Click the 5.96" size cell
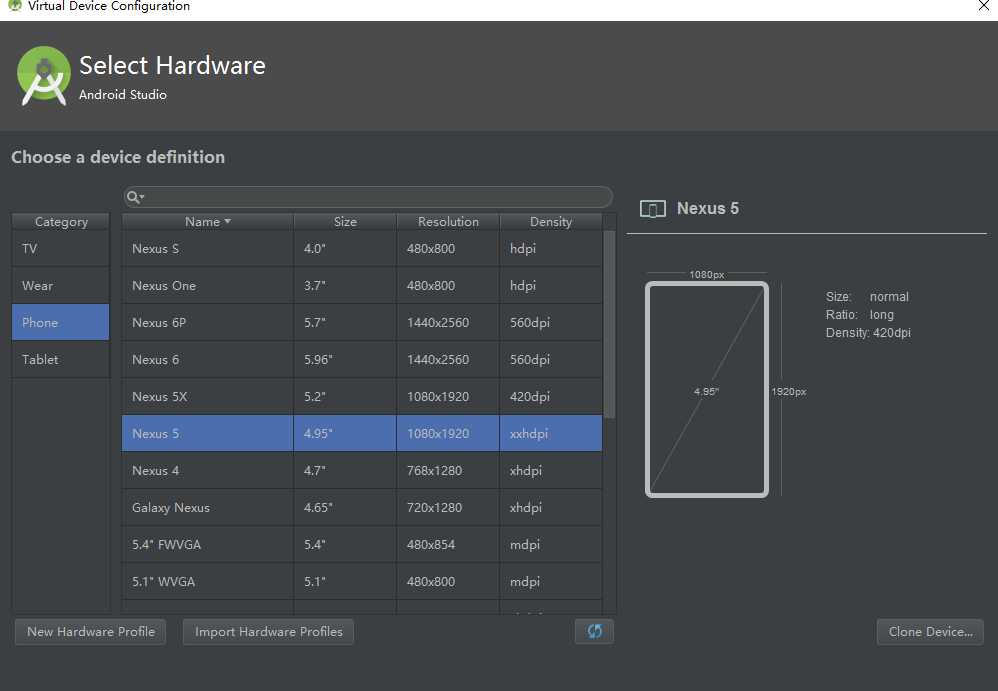Image resolution: width=998 pixels, height=691 pixels. tap(345, 359)
